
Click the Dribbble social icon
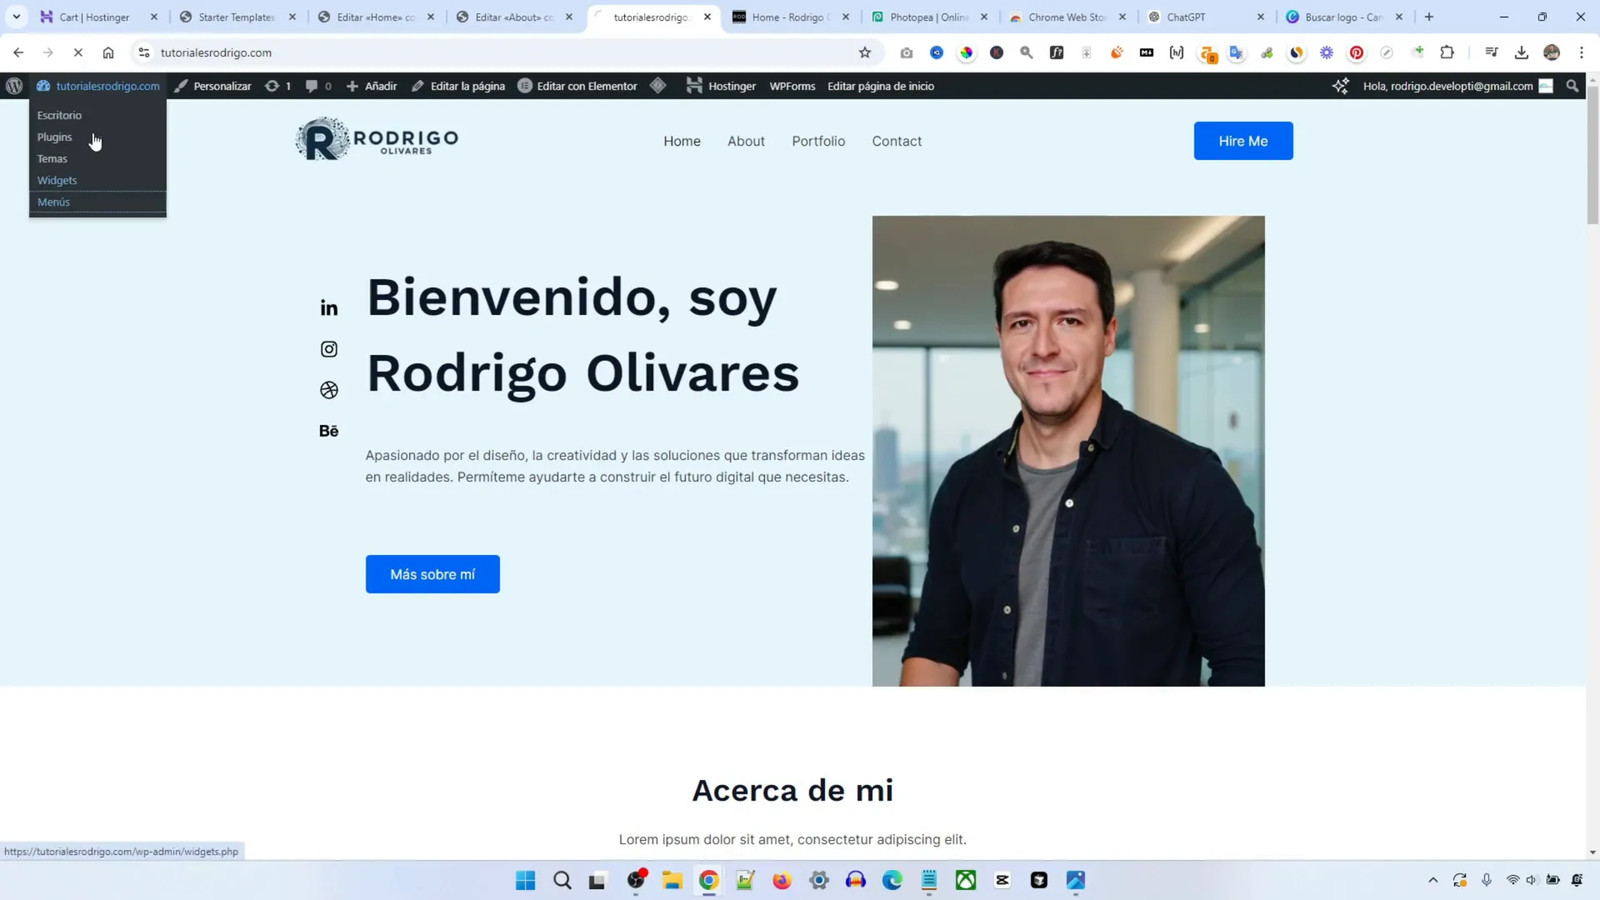coord(329,389)
